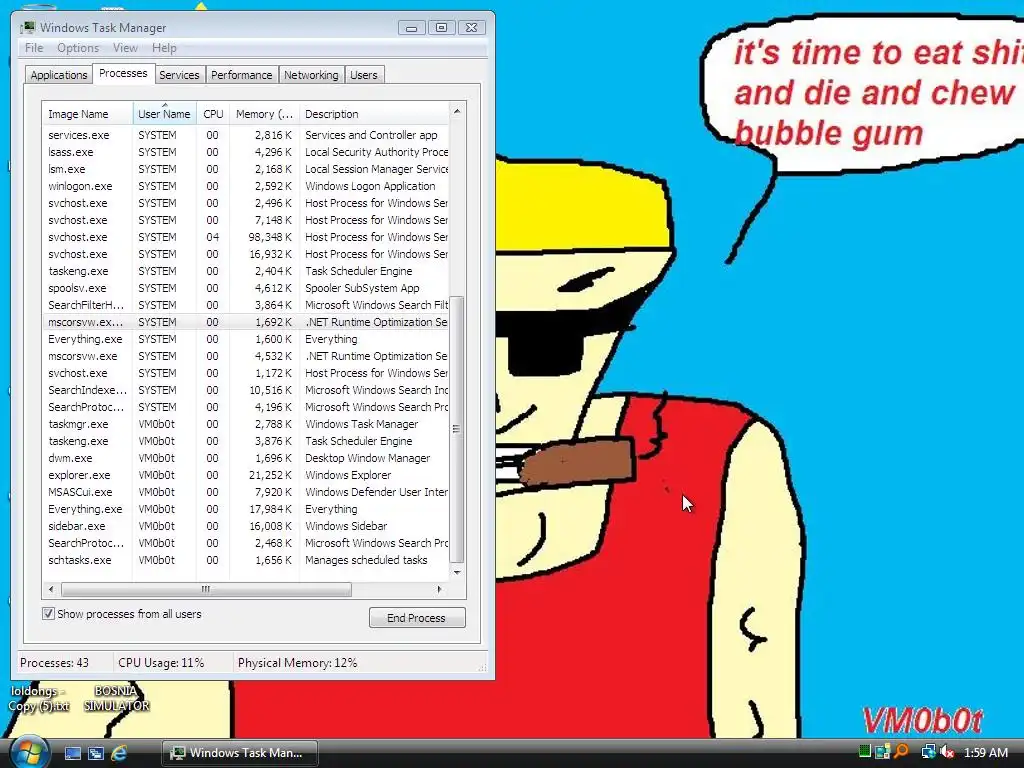This screenshot has height=768, width=1024.
Task: Select SYSTEM Everything.exe using 1,600 K
Action: (x=246, y=339)
